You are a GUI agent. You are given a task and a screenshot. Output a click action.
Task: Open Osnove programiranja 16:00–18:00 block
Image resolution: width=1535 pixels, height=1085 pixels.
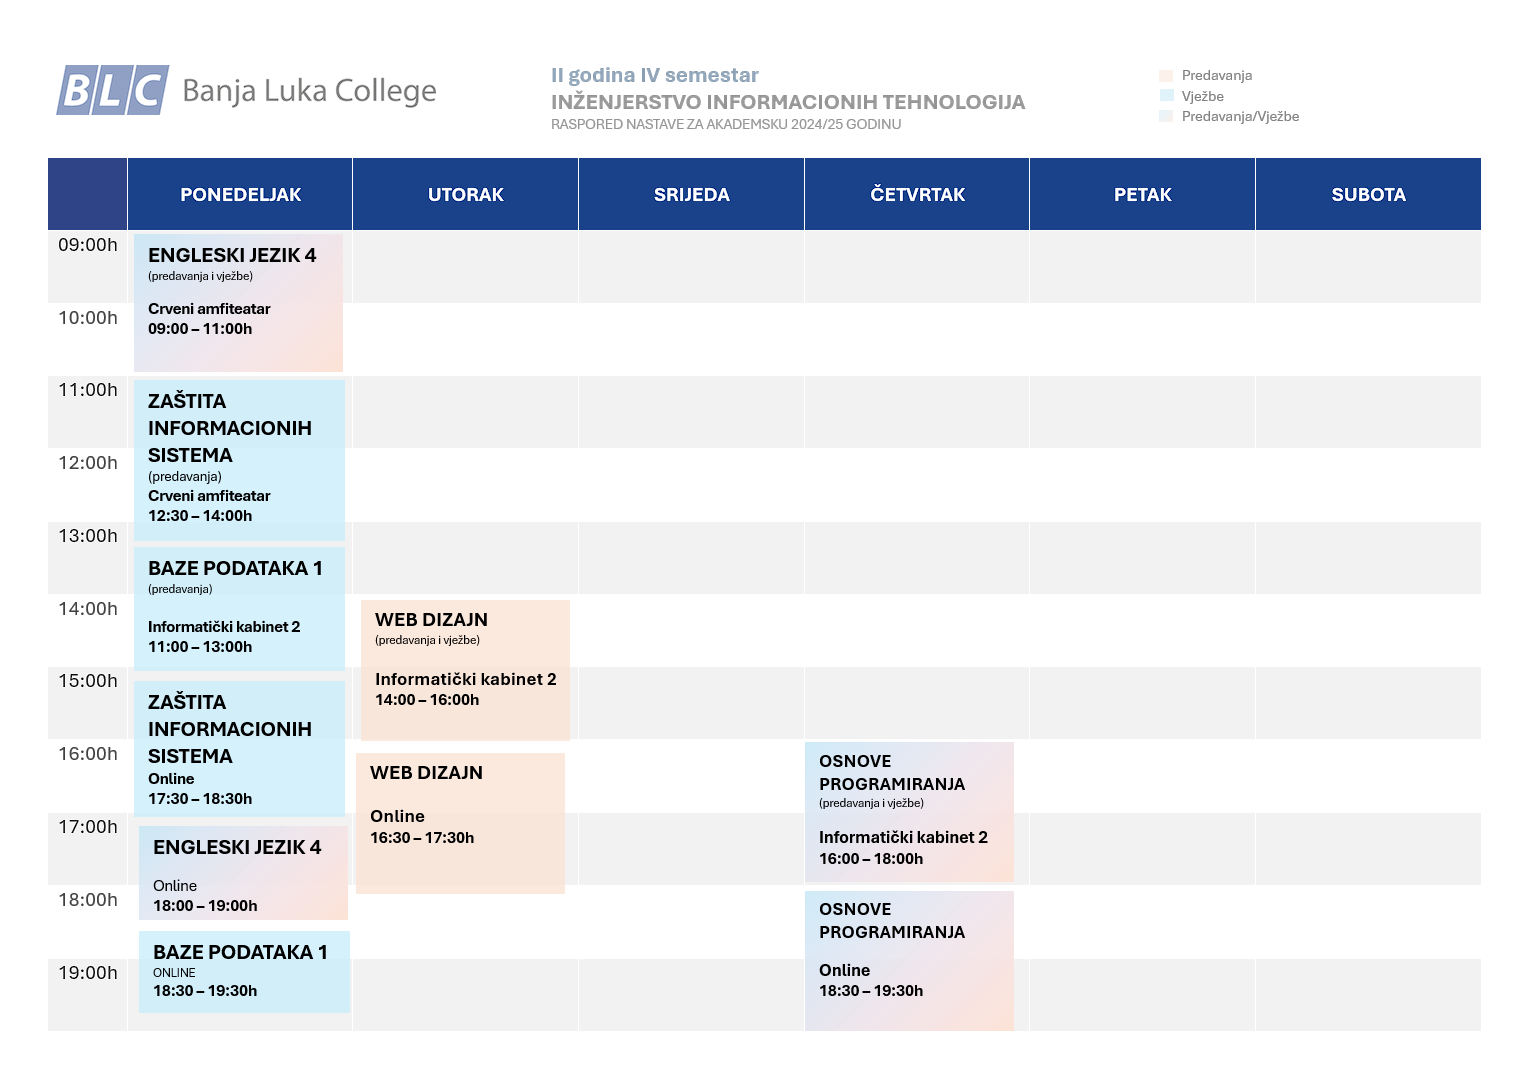coord(909,812)
